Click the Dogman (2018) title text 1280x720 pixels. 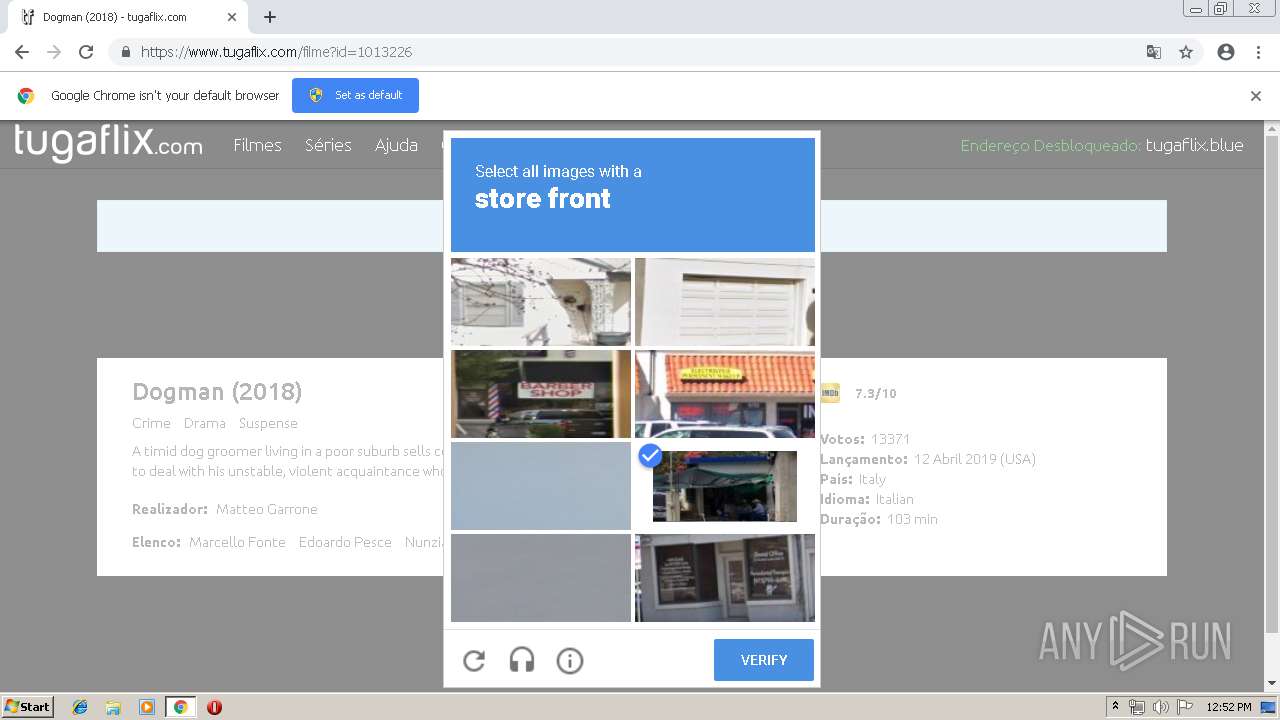click(217, 391)
